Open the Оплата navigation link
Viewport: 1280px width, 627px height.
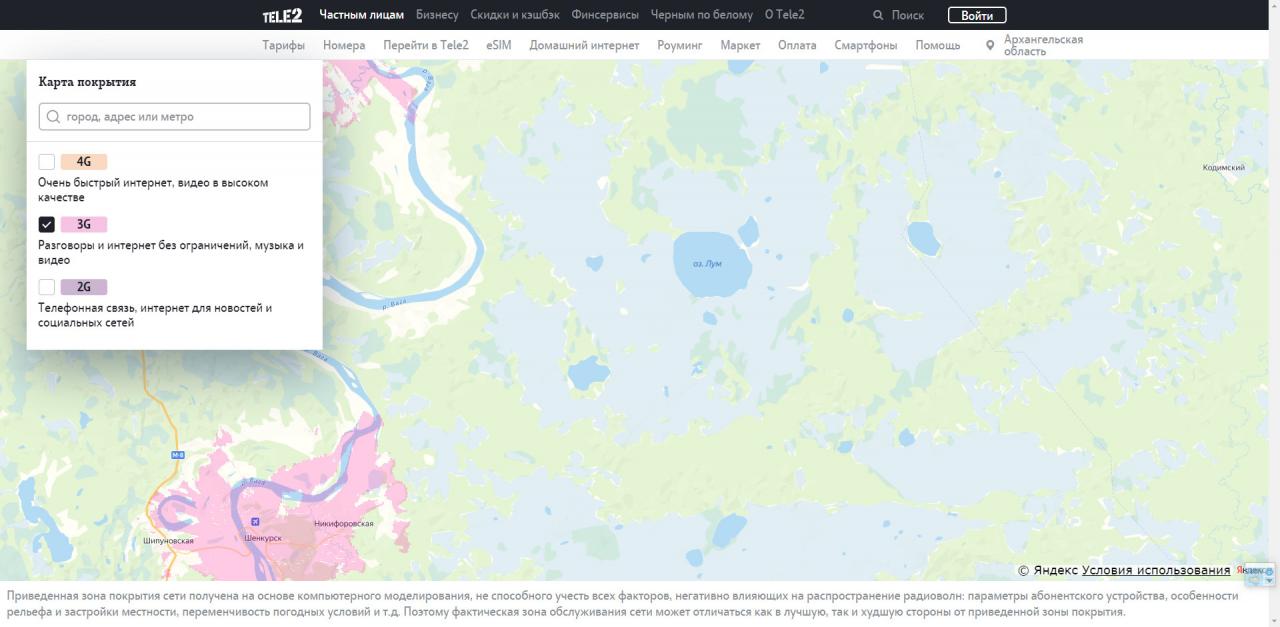pyautogui.click(x=797, y=45)
